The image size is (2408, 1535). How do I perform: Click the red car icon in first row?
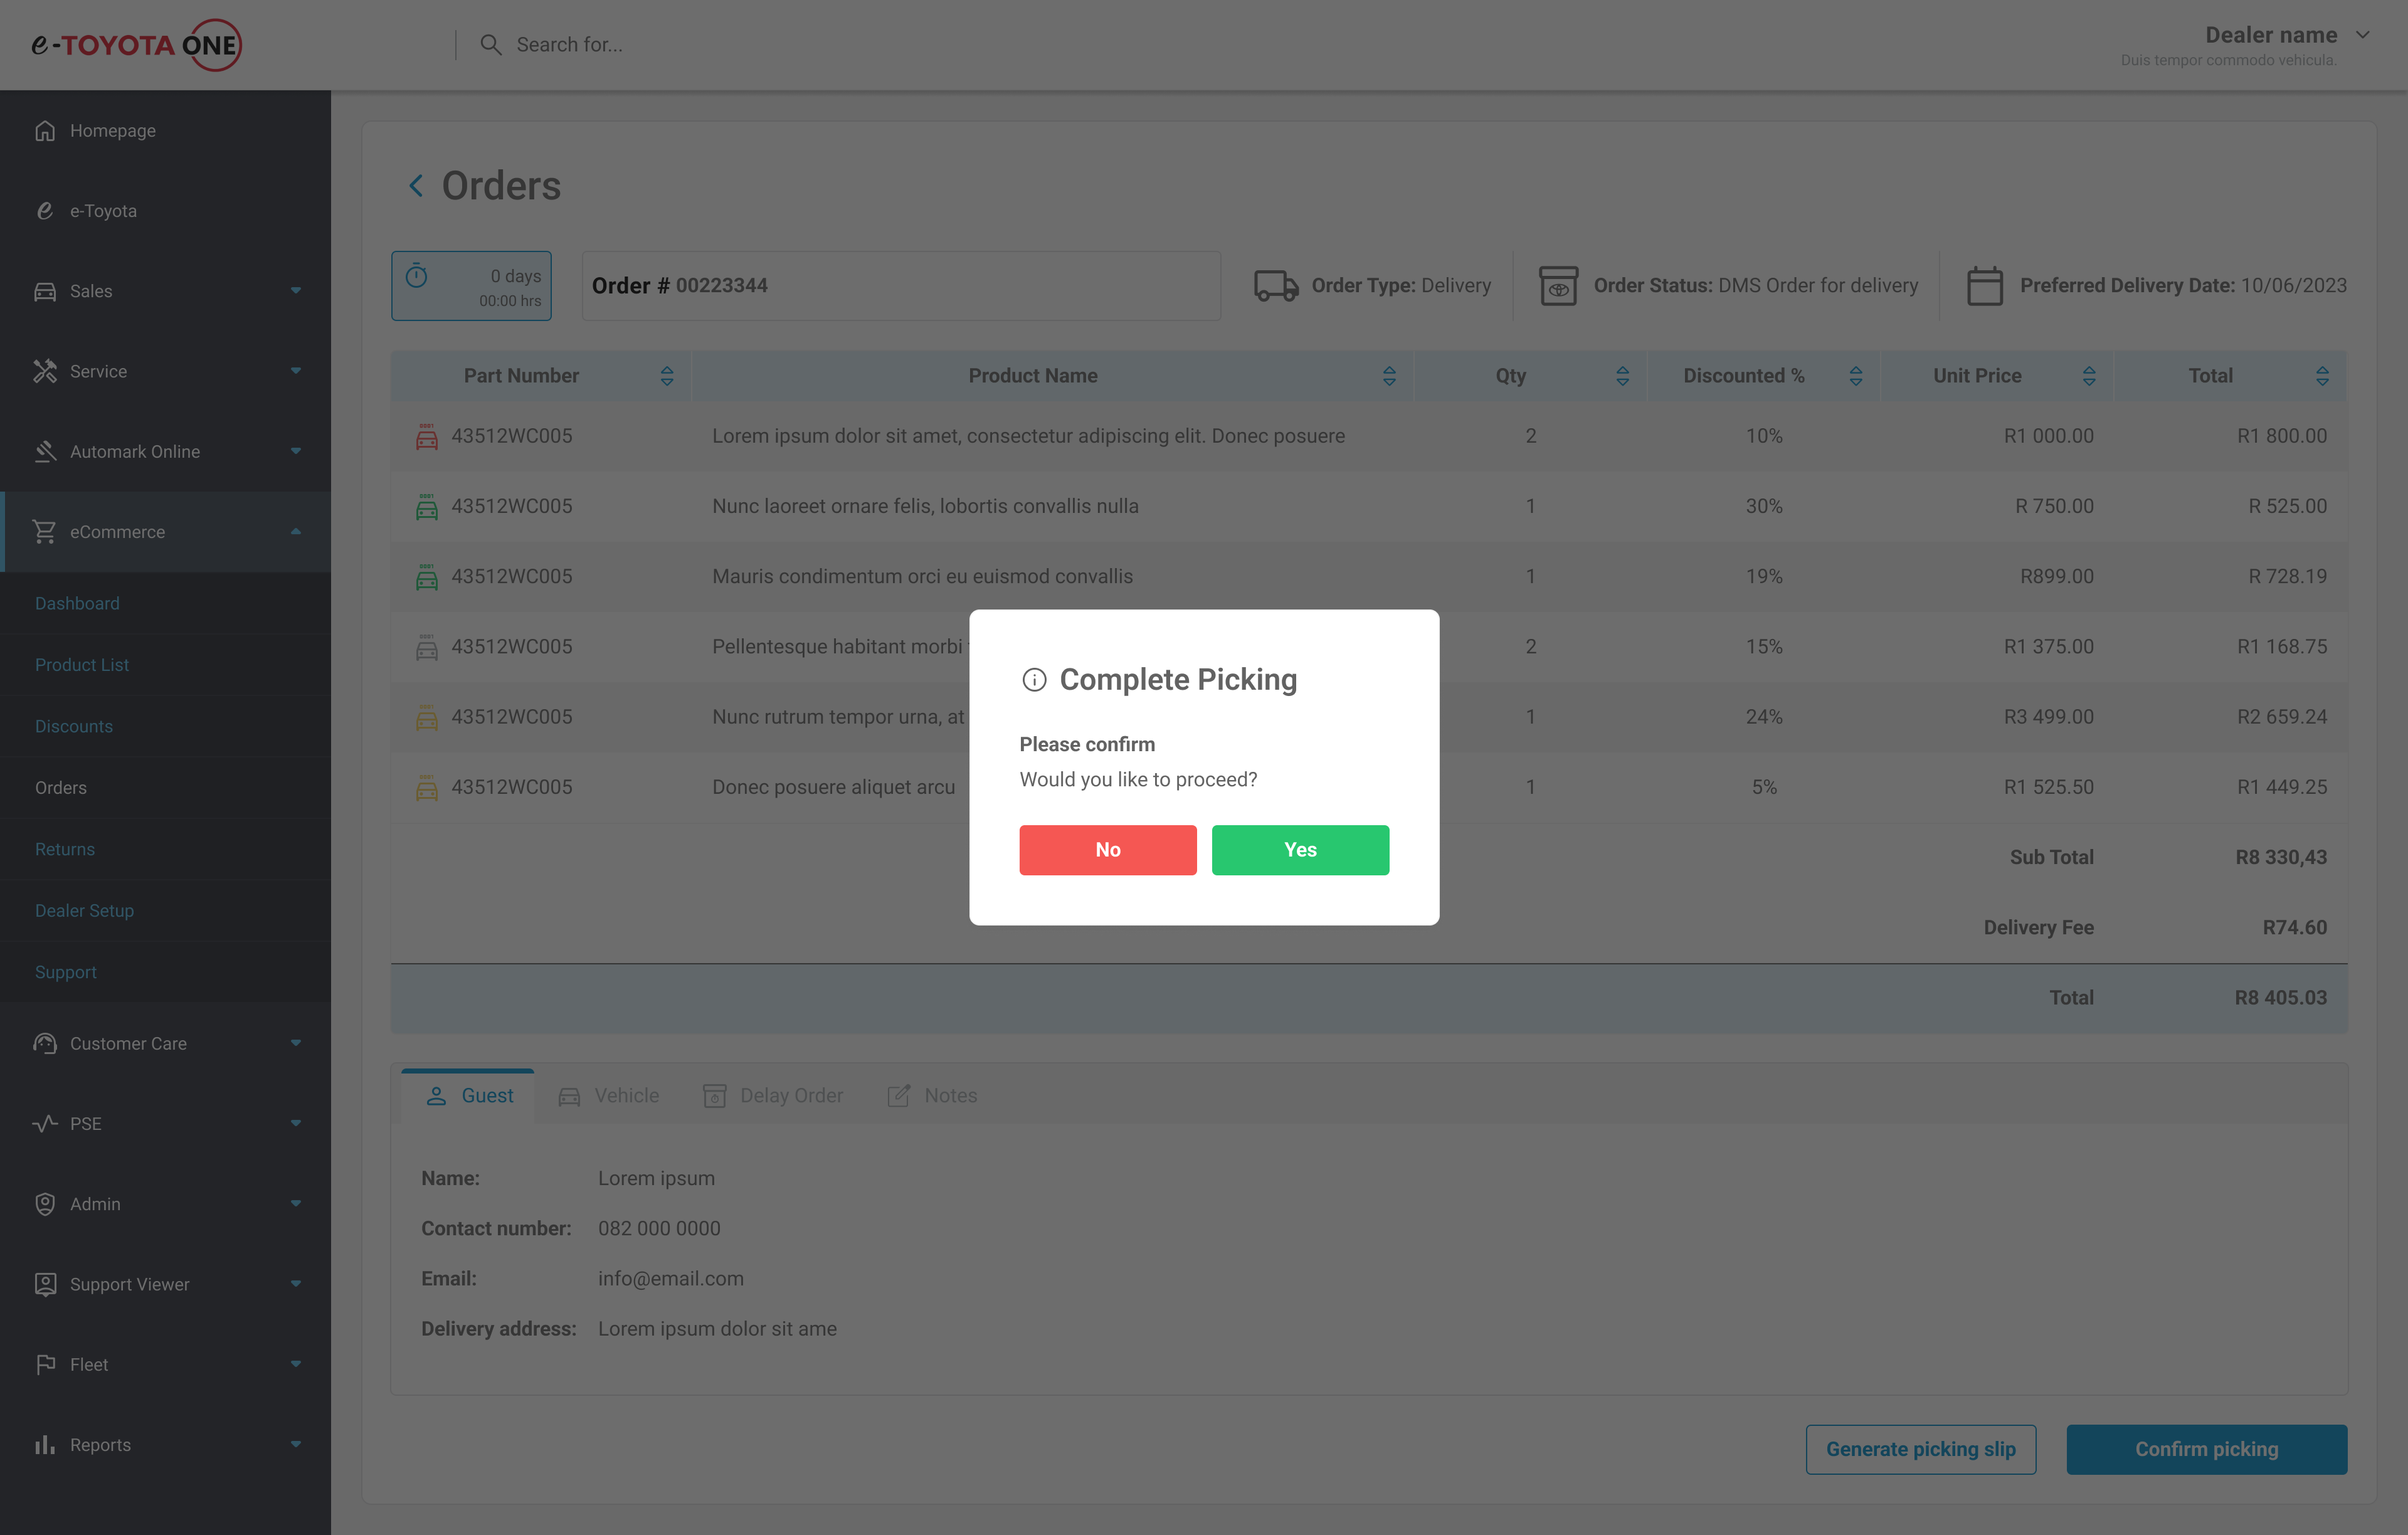pos(427,437)
